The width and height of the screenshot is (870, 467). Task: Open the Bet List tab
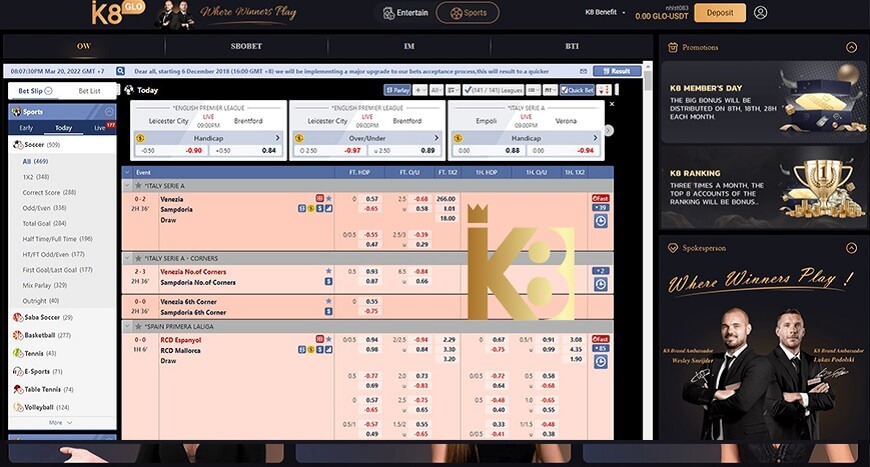point(89,90)
